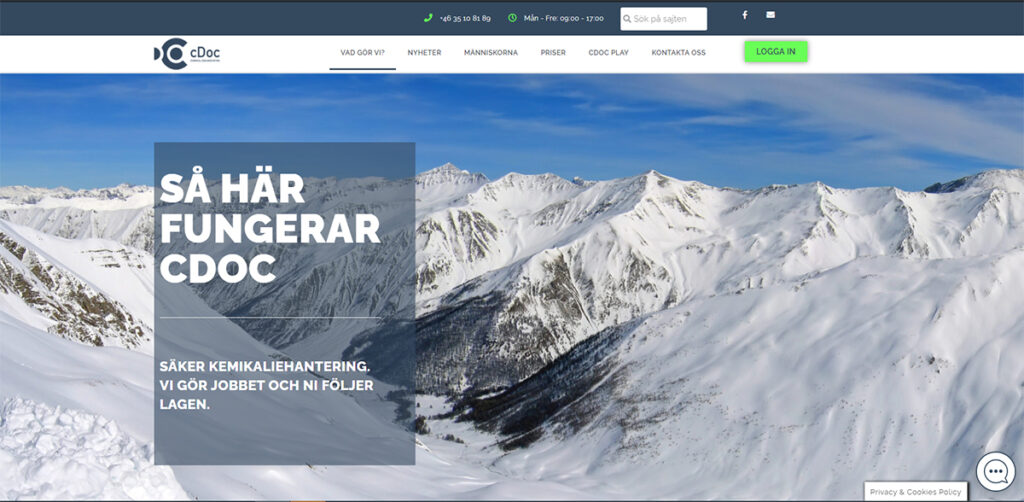Open the 'Vad gör vi?' menu item
The height and width of the screenshot is (502, 1024).
coord(362,53)
